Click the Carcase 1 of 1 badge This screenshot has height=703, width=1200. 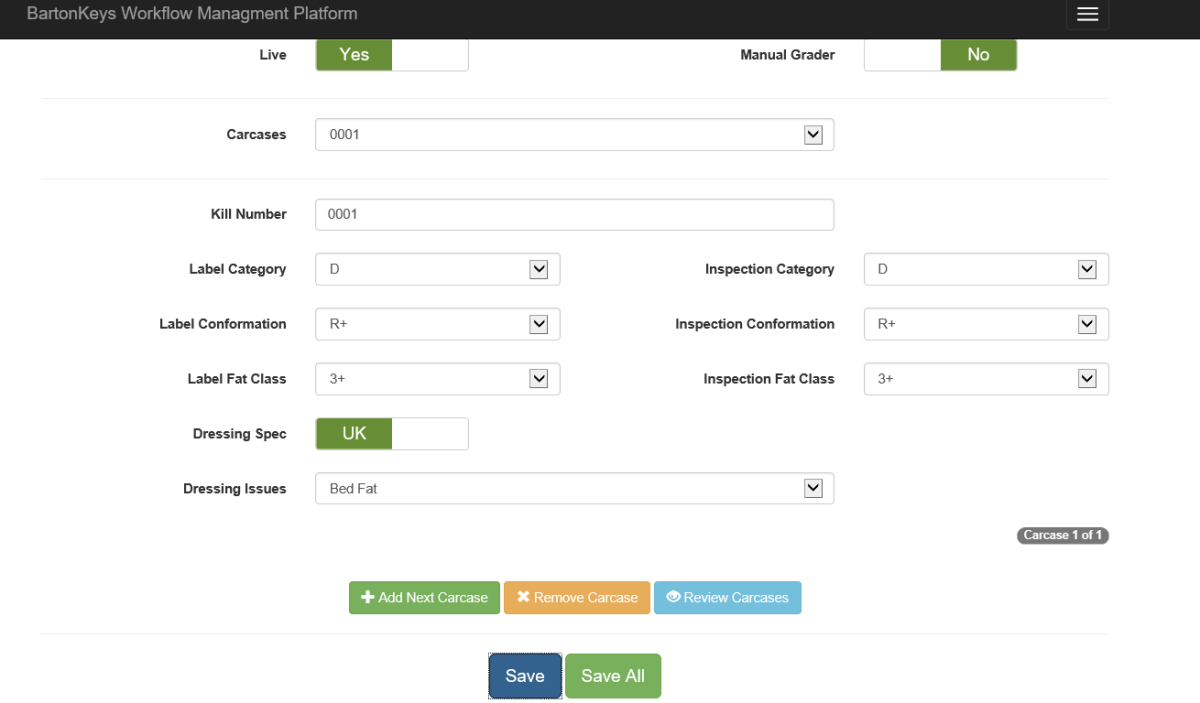click(x=1062, y=535)
